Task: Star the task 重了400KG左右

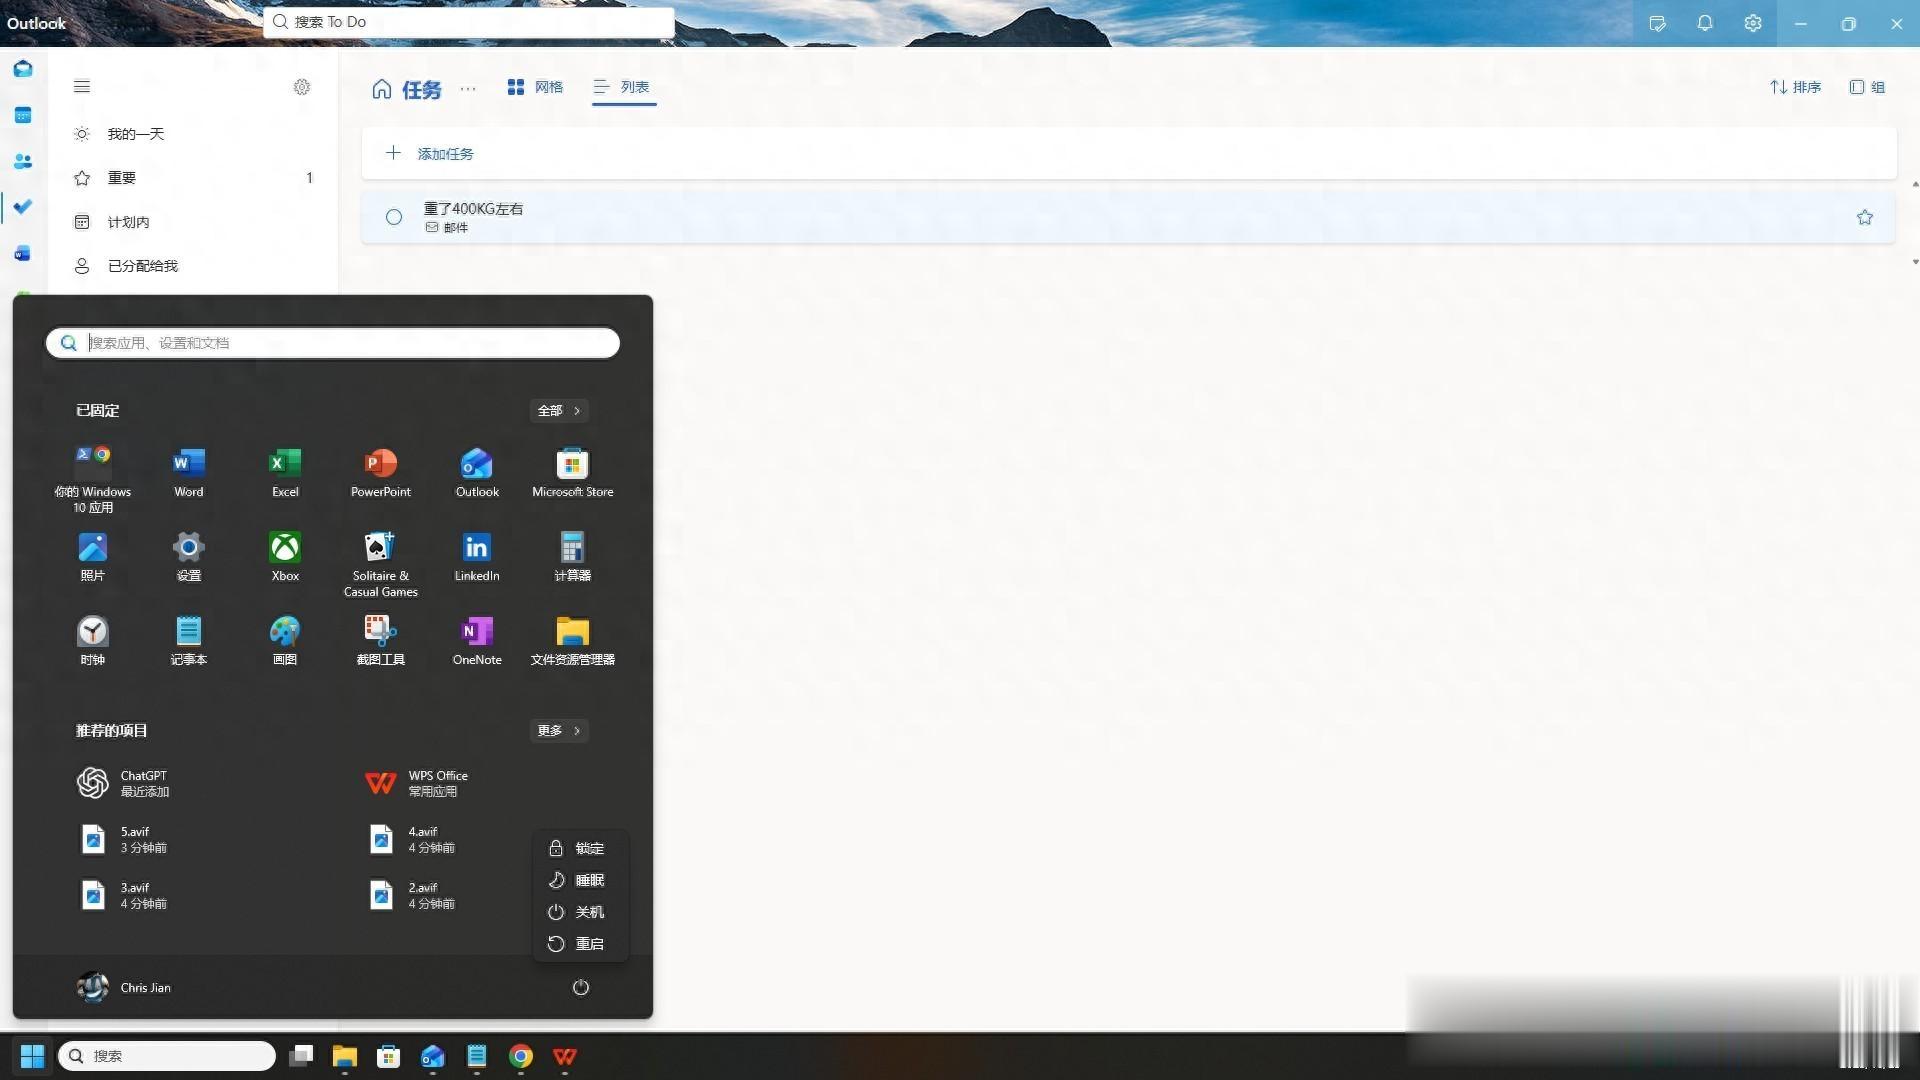Action: (x=1864, y=217)
